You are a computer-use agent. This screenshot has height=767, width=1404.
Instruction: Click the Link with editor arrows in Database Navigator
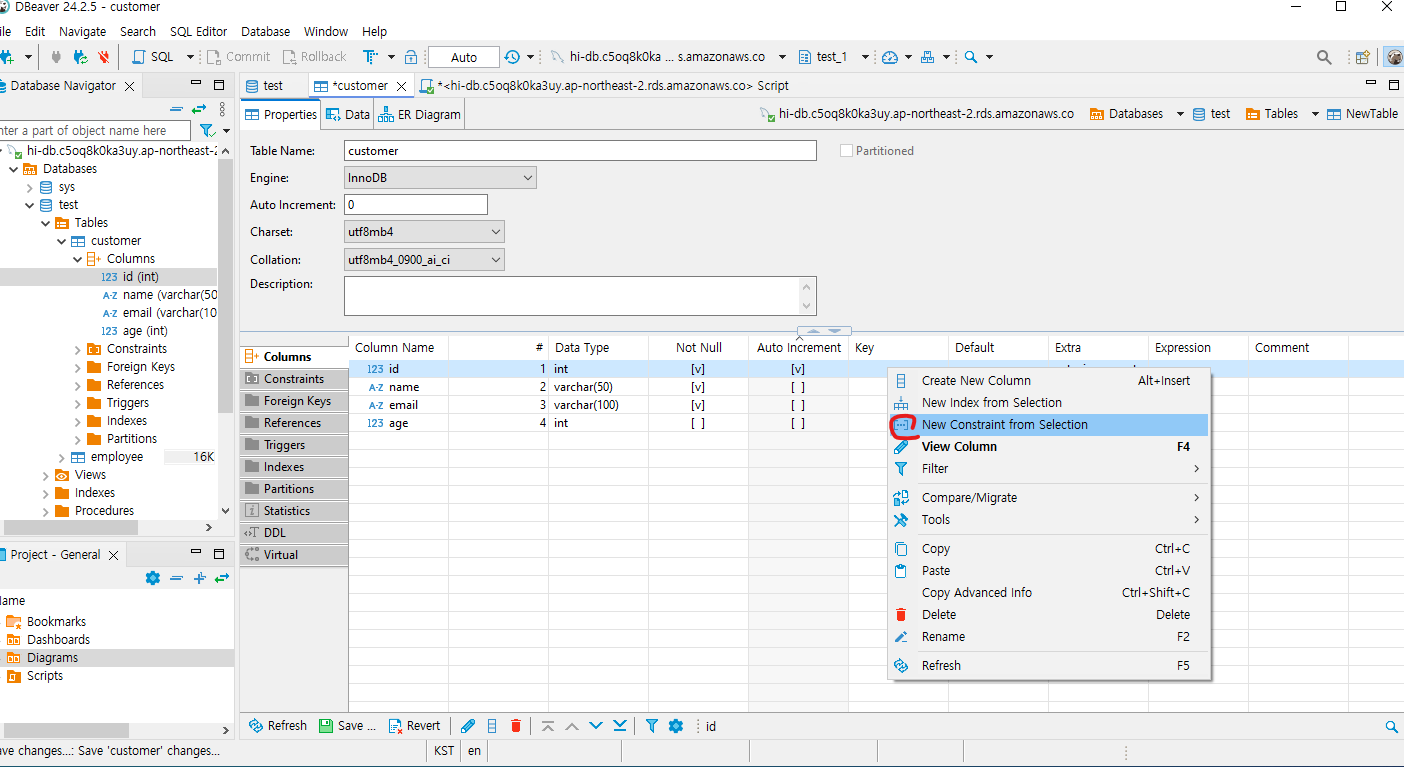(199, 109)
